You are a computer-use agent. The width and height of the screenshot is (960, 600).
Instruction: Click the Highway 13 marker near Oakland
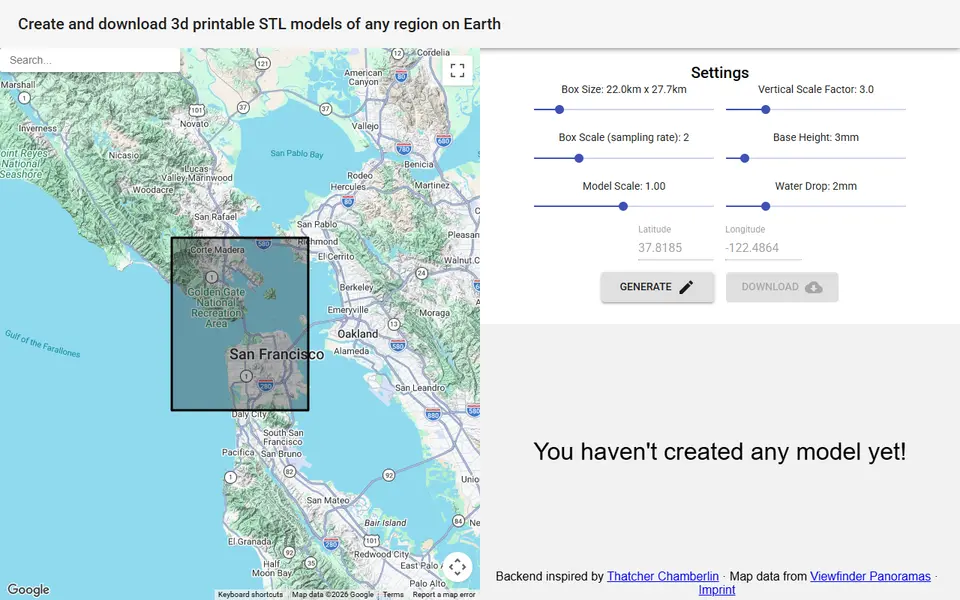coord(394,324)
